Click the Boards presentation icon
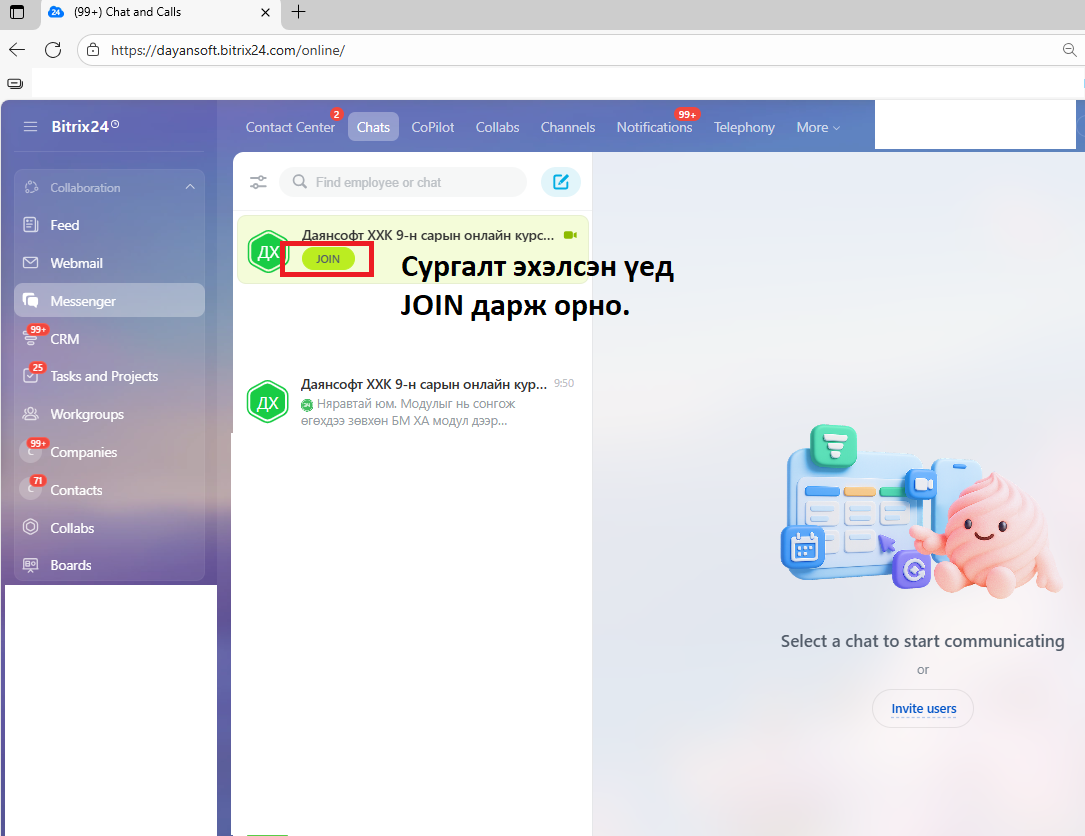The width and height of the screenshot is (1085, 836). pos(30,565)
